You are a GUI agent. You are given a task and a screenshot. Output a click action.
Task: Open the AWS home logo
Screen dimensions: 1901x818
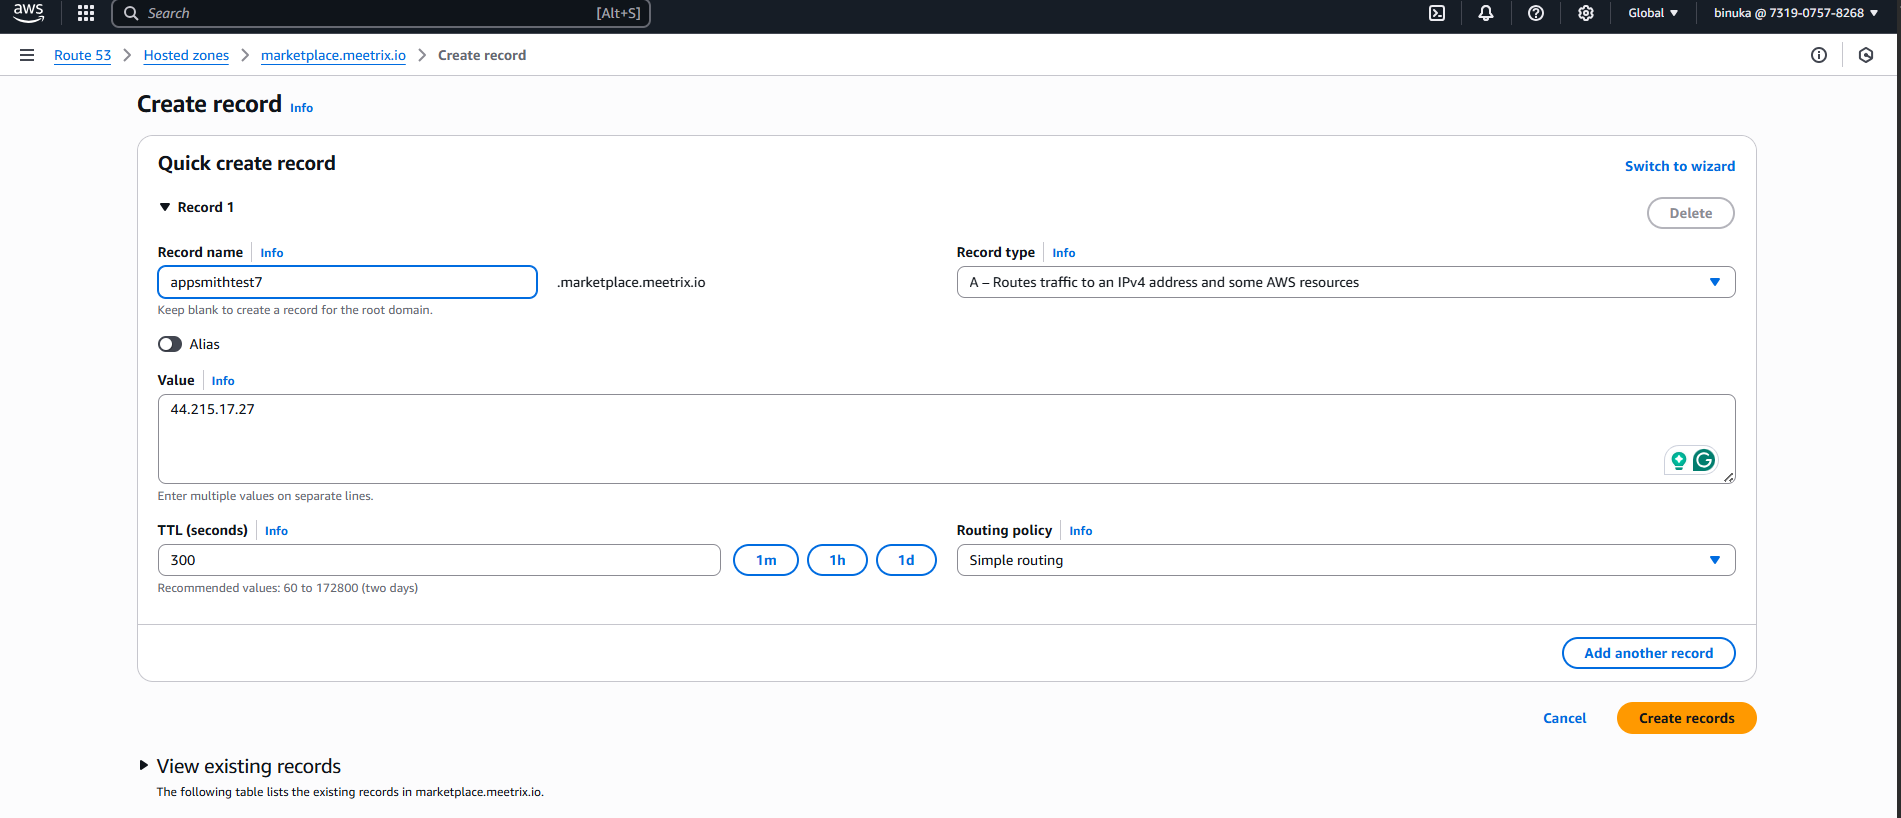tap(28, 13)
